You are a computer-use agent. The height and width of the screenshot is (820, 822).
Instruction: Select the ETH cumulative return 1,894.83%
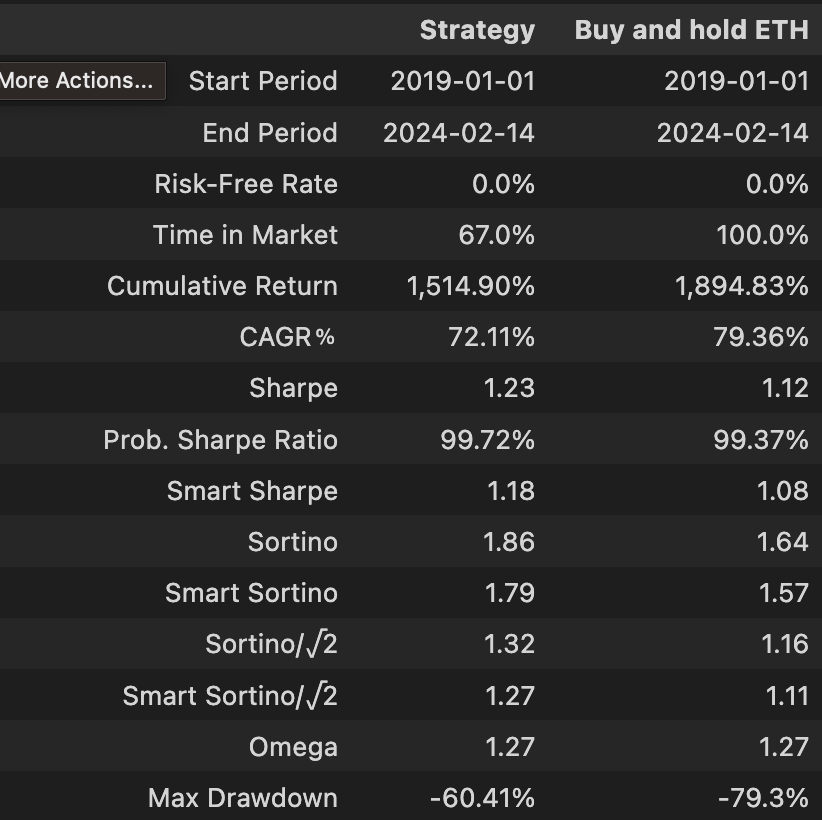click(741, 286)
